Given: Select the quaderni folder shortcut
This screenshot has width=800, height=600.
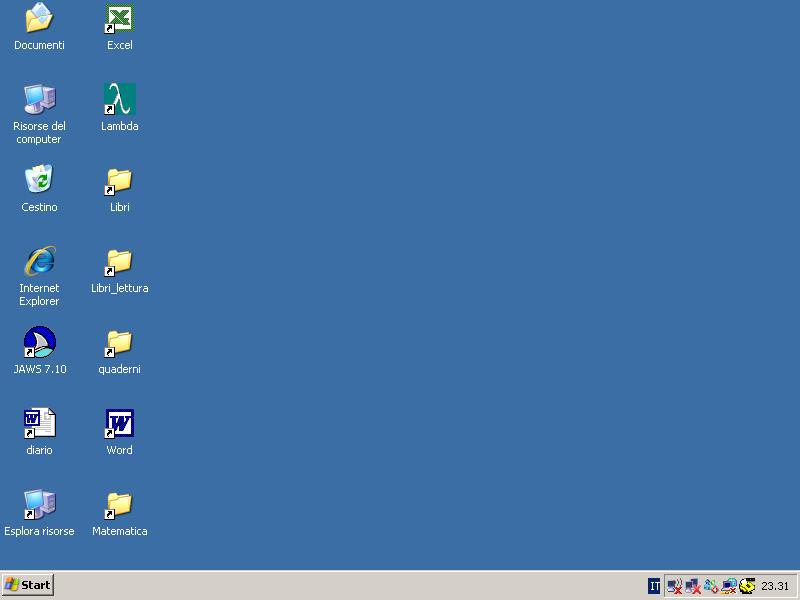Looking at the screenshot, I should 119,343.
